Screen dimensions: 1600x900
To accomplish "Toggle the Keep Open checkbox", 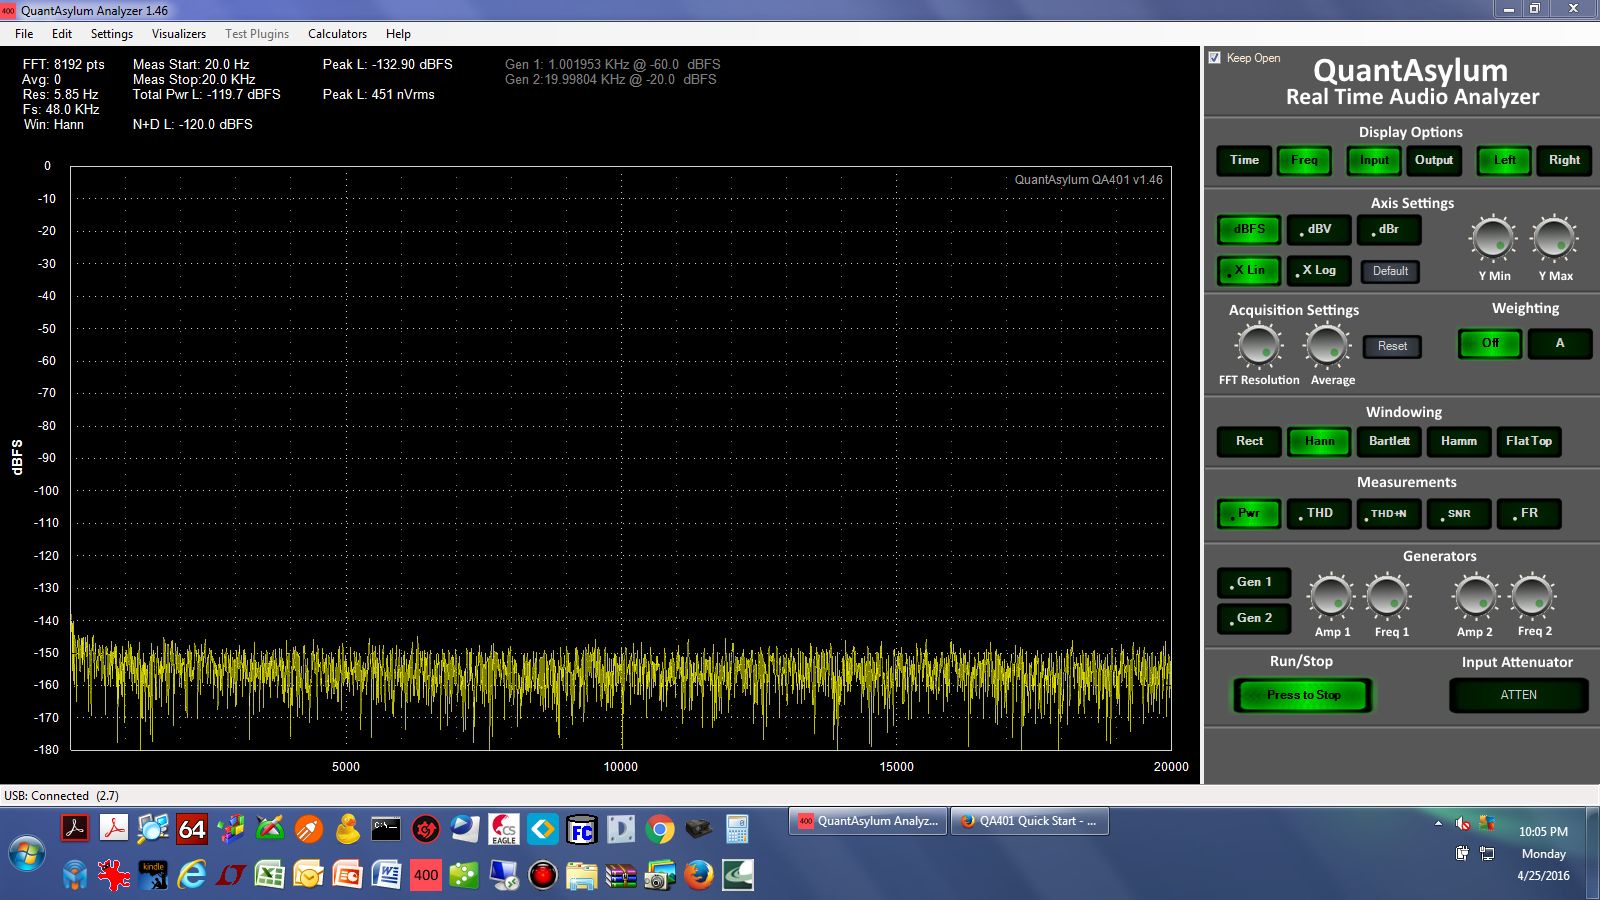I will coord(1215,58).
